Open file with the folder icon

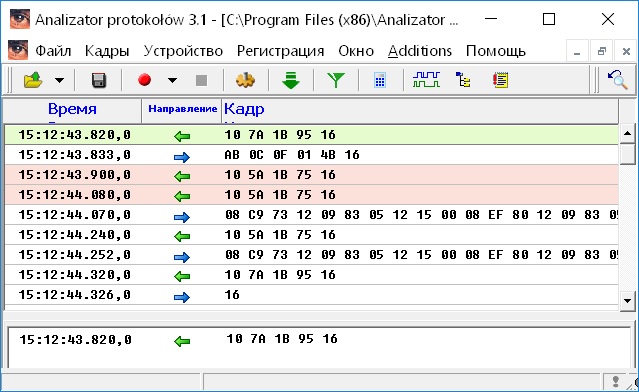tap(33, 80)
